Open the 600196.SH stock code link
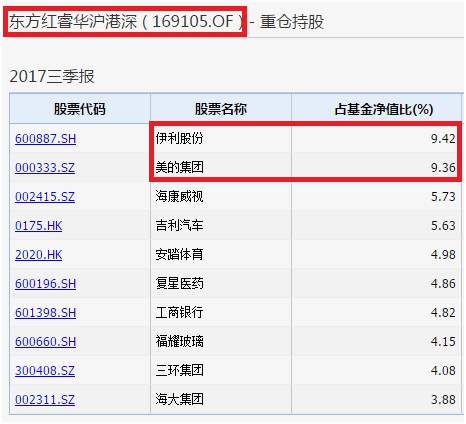The image size is (466, 424). tap(46, 284)
